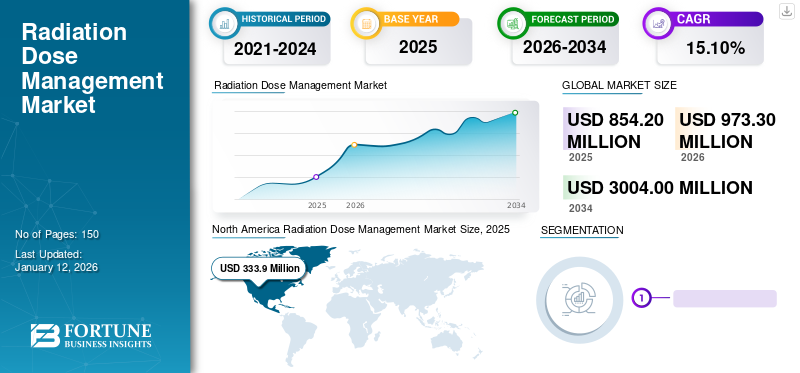The height and width of the screenshot is (373, 800).
Task: Click the BASE YEAR orange label
Action: pyautogui.click(x=411, y=19)
